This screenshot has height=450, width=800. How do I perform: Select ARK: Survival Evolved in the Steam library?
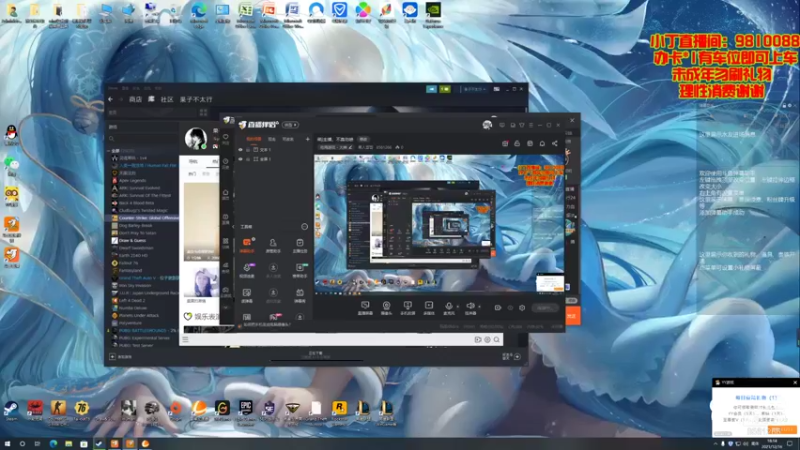(x=139, y=188)
